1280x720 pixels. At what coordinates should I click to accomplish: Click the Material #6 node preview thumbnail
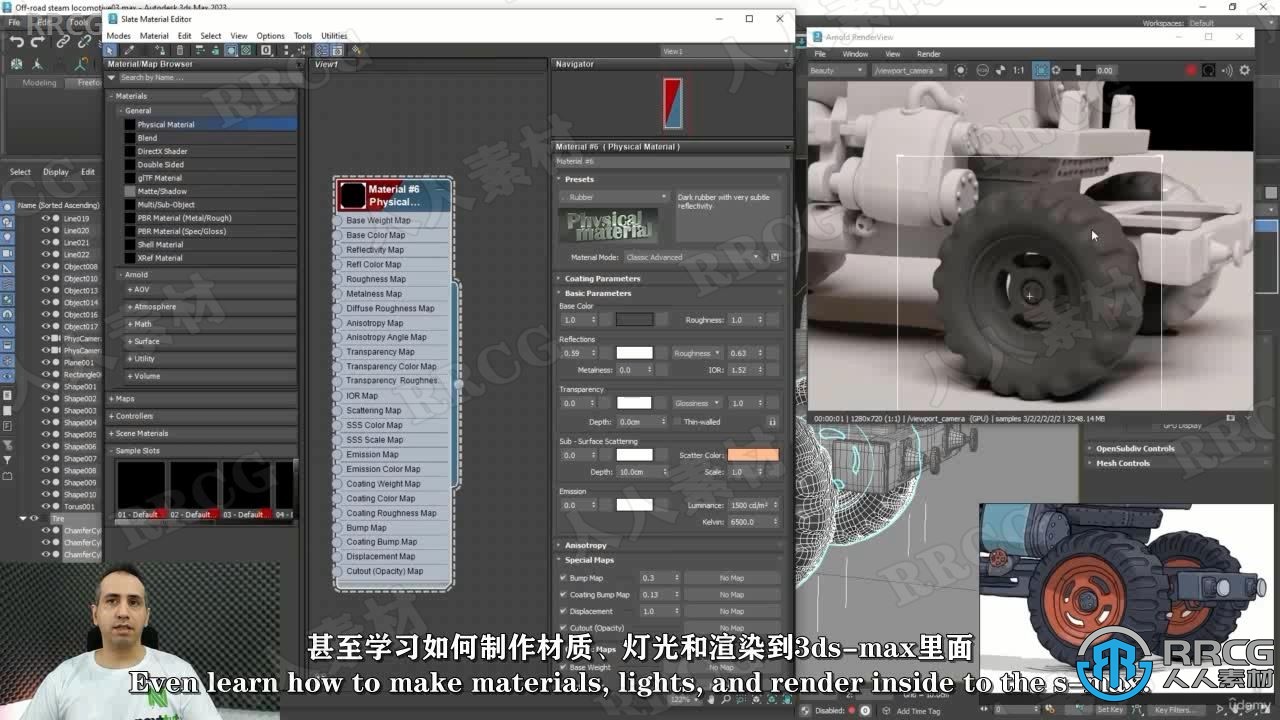tap(352, 195)
